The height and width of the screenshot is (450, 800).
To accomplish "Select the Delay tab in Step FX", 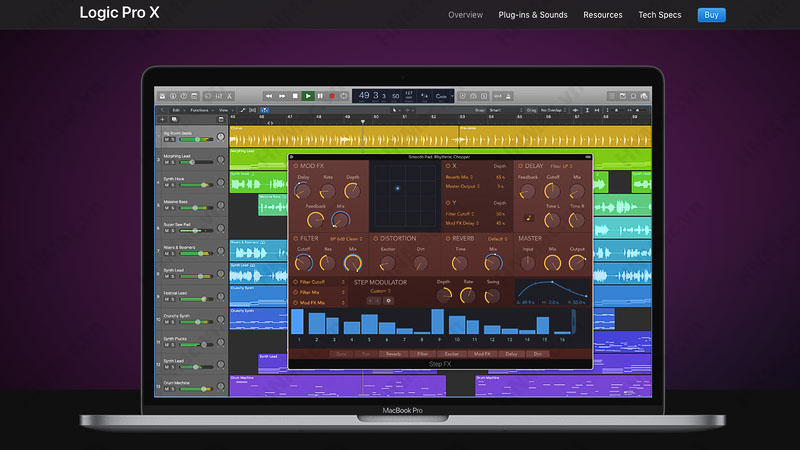I will click(x=511, y=354).
